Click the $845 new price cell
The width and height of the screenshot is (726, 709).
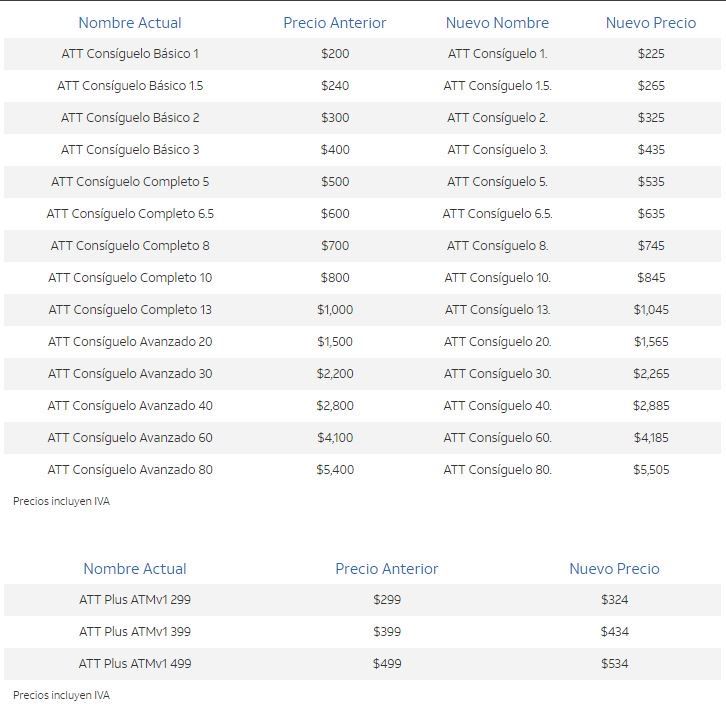(x=651, y=278)
